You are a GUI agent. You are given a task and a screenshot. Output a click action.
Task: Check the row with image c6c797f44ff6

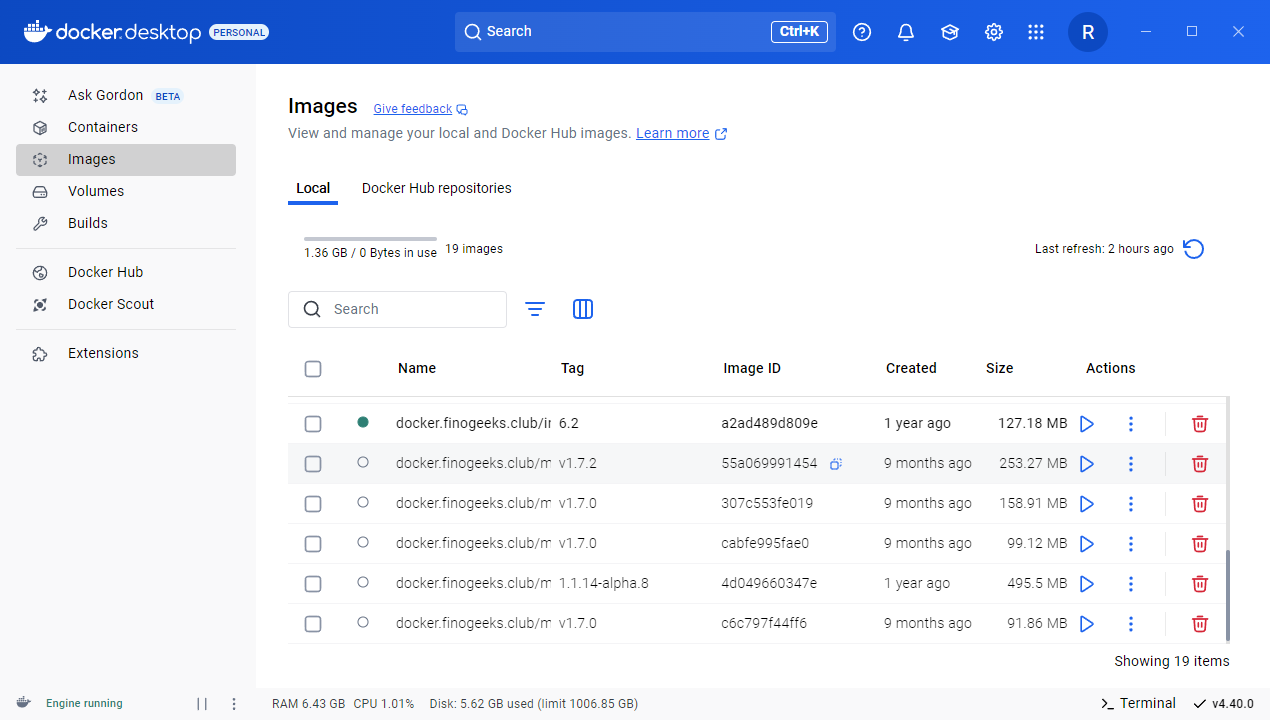click(x=313, y=624)
